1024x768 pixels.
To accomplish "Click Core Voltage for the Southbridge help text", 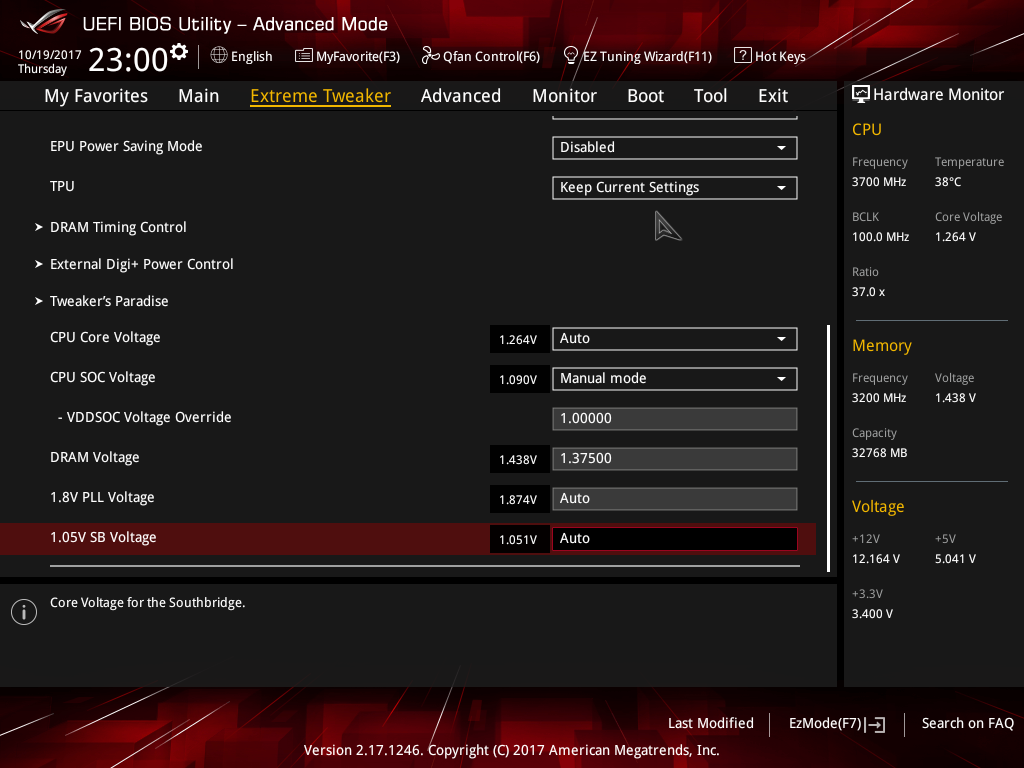I will [x=148, y=603].
